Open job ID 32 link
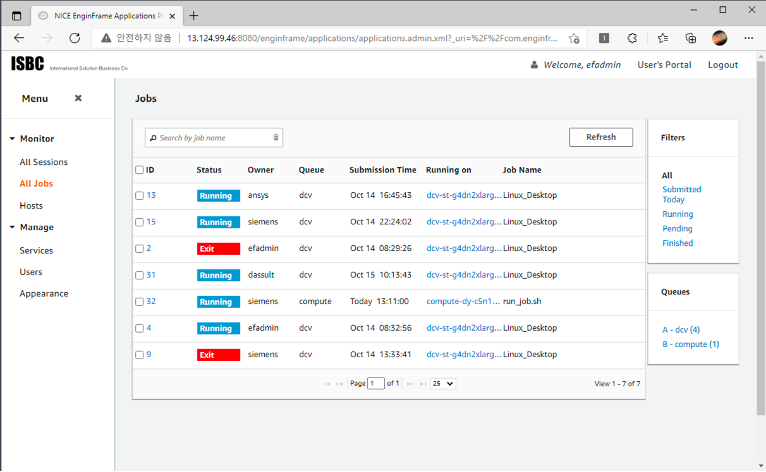The image size is (766, 472). 151,301
